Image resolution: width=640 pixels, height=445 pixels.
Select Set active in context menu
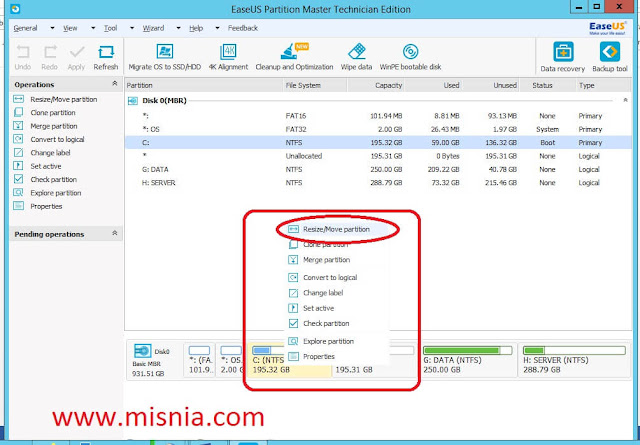coord(311,308)
